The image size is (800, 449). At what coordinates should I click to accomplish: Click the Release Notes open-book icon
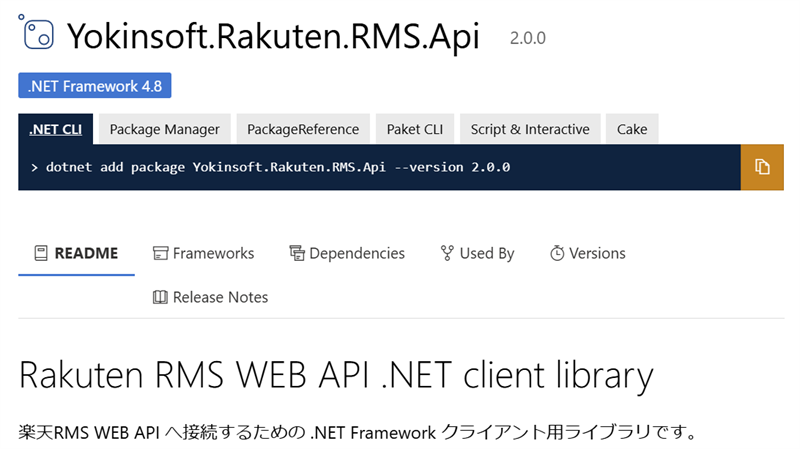(160, 297)
